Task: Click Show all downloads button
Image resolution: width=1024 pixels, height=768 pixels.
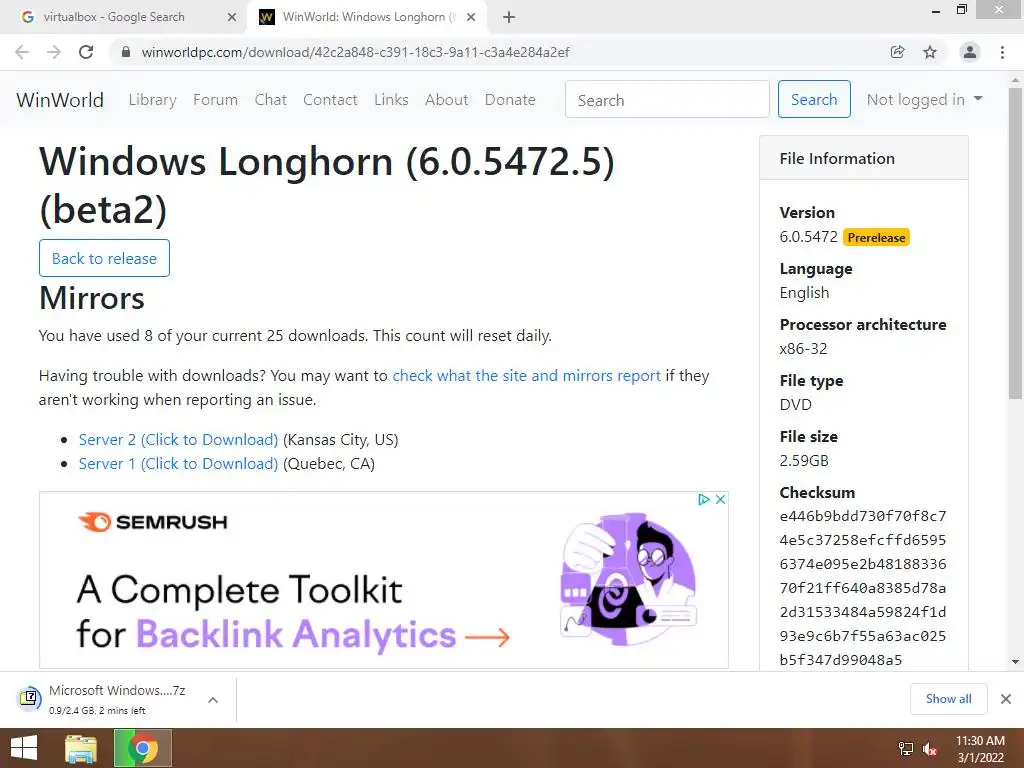Action: pyautogui.click(x=948, y=699)
